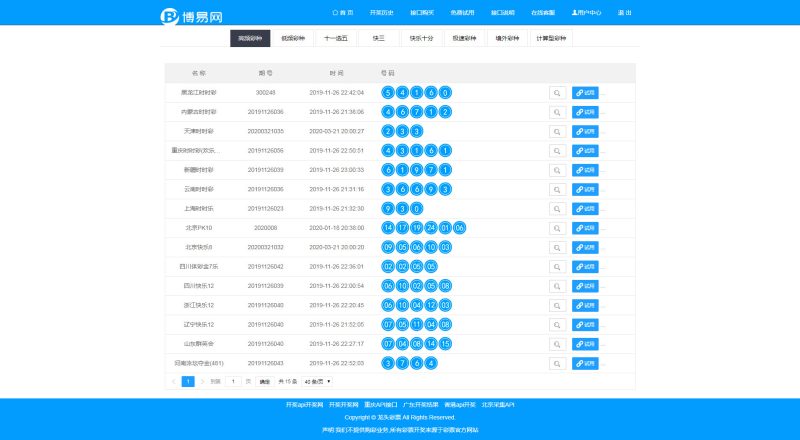Click search icon in issue 20200321035 row
The width and height of the screenshot is (800, 440).
click(557, 132)
